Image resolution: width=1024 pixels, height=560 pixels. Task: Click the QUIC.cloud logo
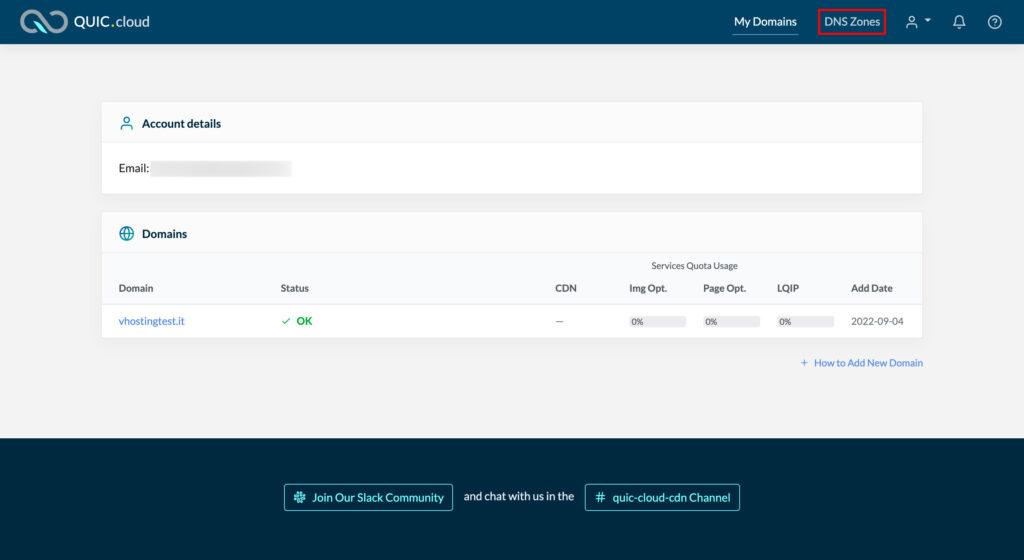85,22
